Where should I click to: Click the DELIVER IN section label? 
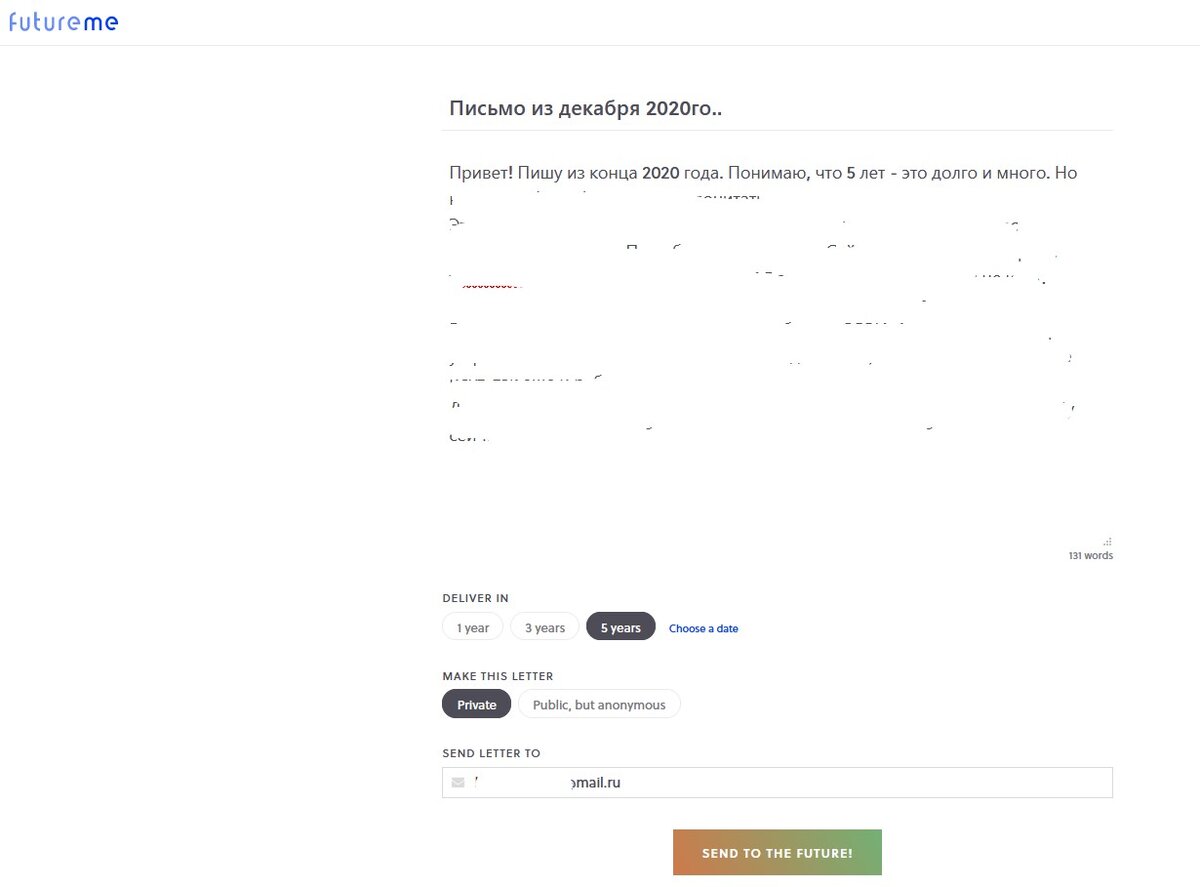coord(476,598)
